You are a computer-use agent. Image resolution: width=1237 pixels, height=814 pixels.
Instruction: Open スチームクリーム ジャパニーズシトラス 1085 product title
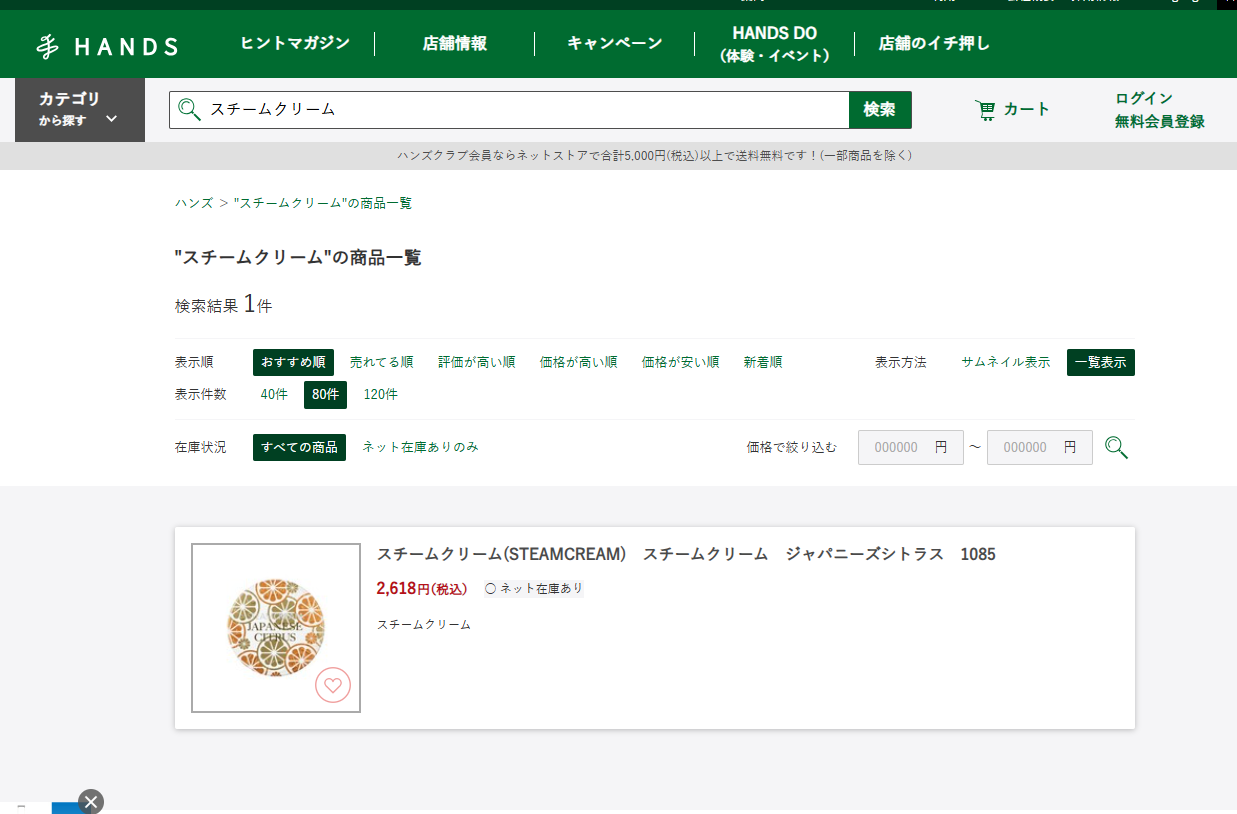coord(686,554)
